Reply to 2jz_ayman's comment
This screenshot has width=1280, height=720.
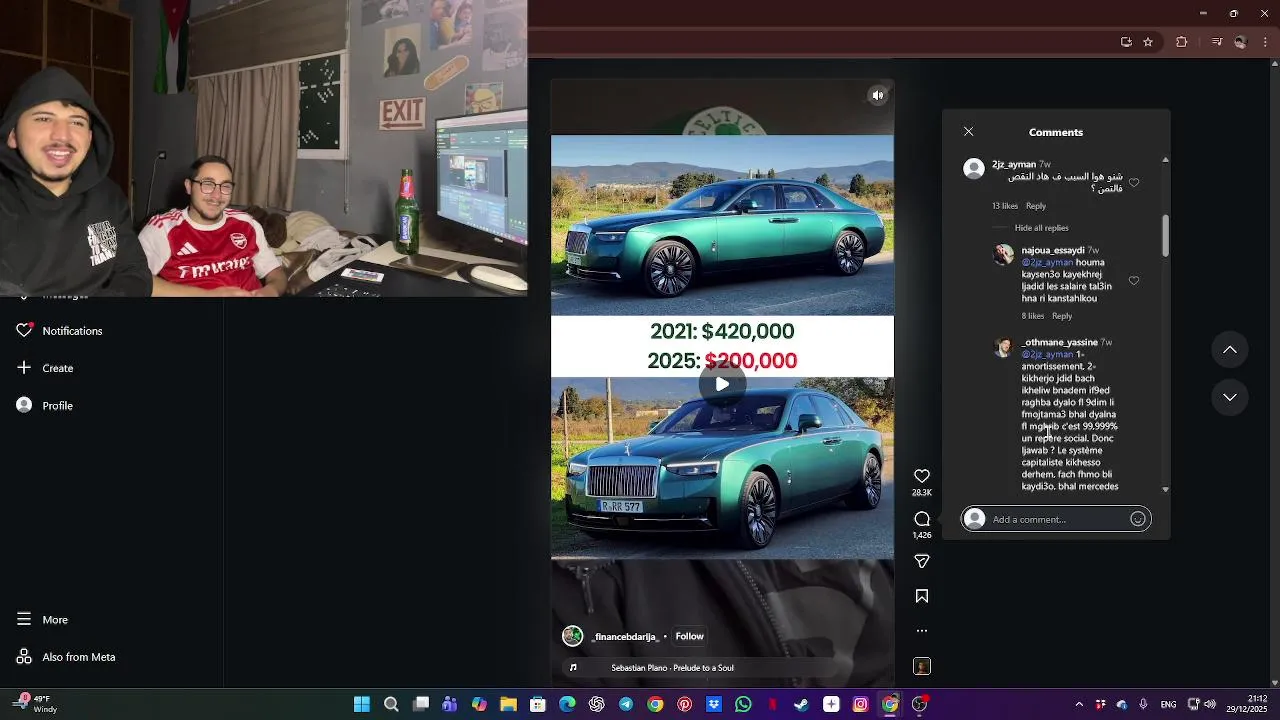coord(1036,206)
